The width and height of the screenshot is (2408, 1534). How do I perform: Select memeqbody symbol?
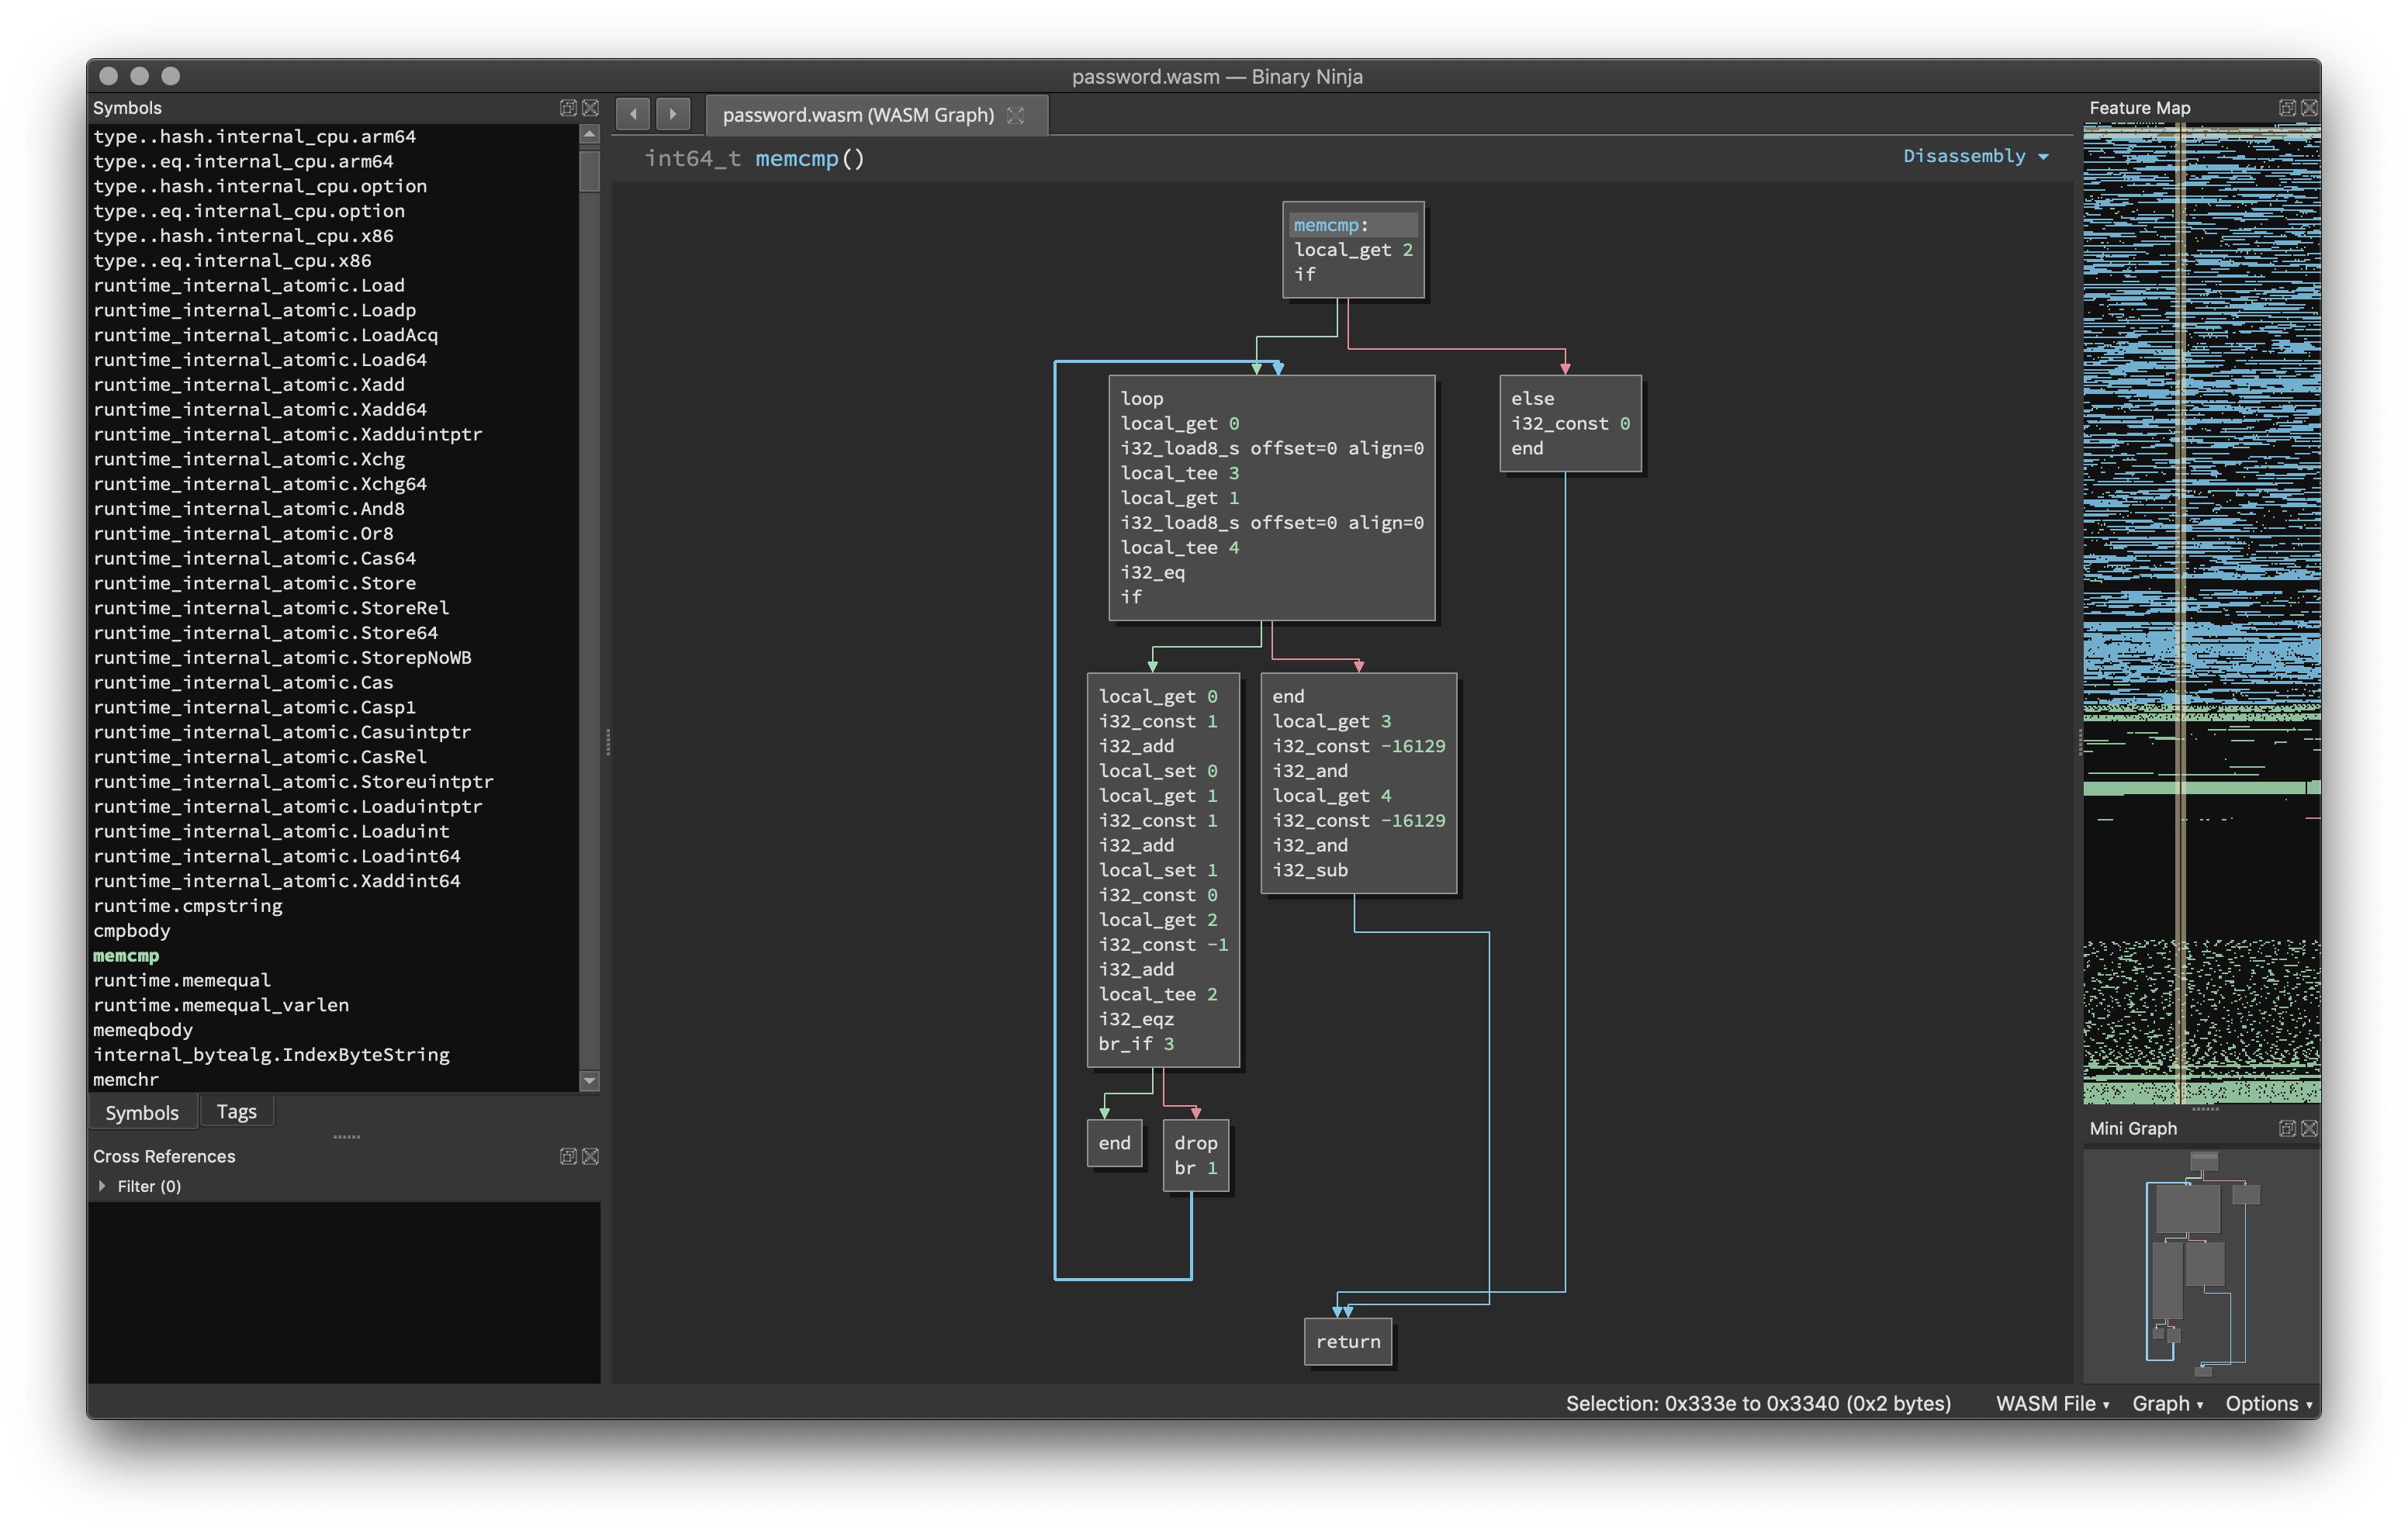click(x=143, y=1030)
